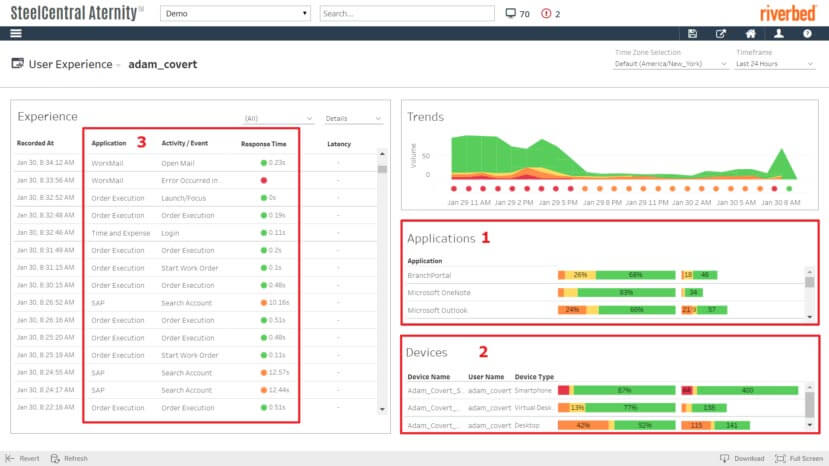Open the hamburger navigation menu
The image size is (829, 466).
click(16, 33)
